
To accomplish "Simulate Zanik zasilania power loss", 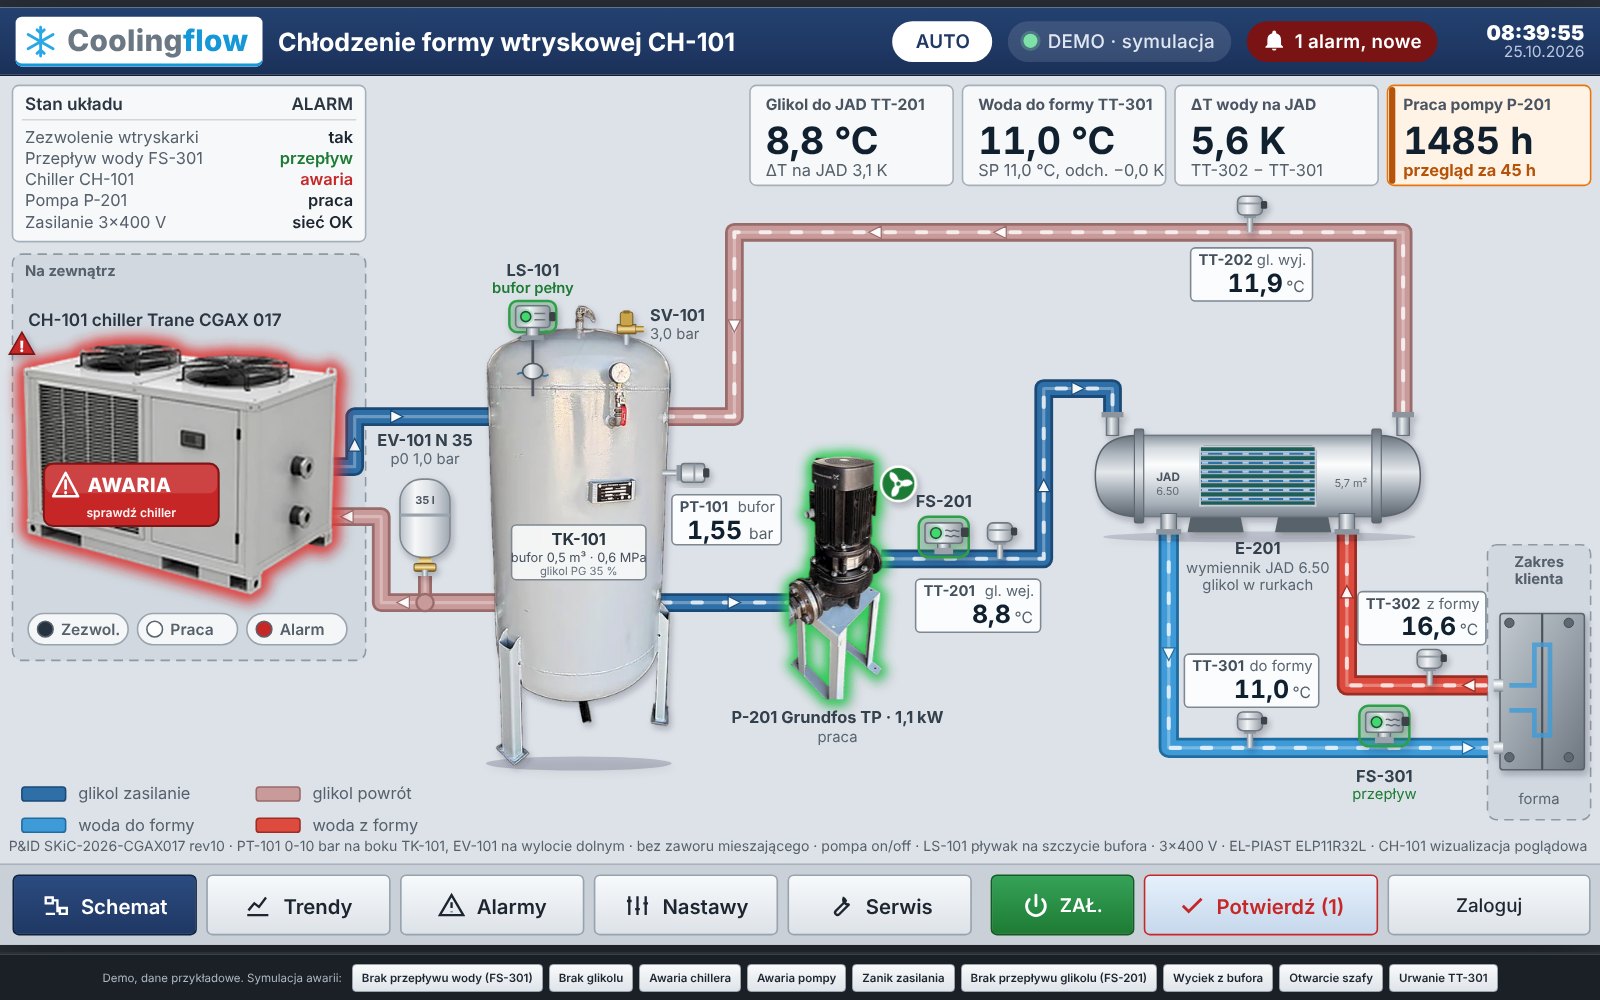I will tap(903, 978).
